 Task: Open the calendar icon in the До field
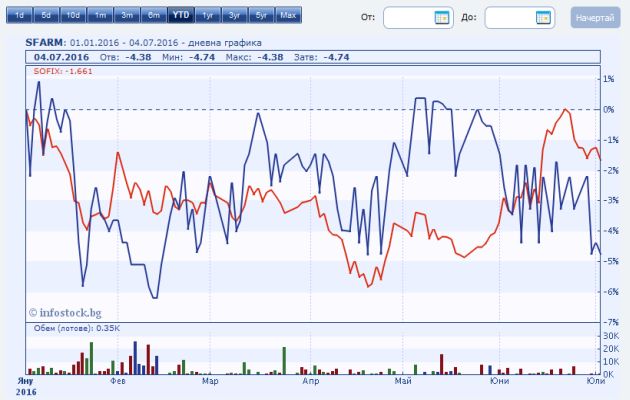pyautogui.click(x=543, y=18)
